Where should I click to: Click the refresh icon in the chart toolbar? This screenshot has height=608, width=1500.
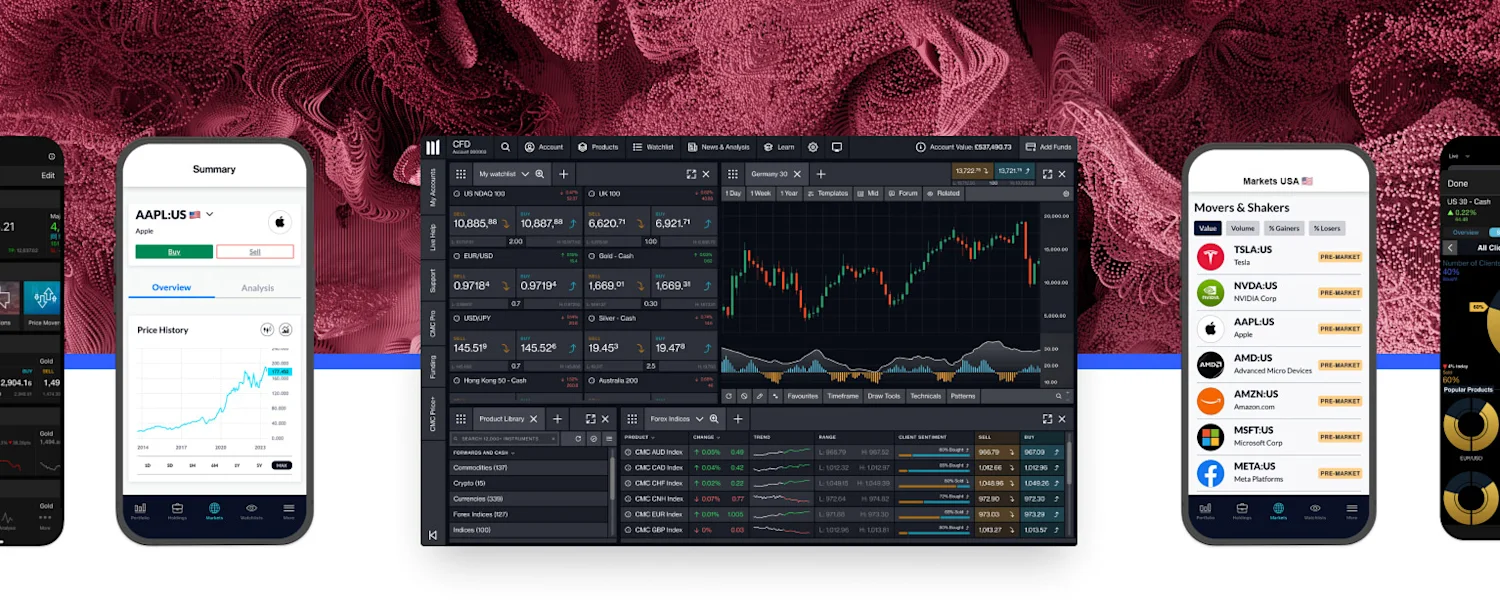click(729, 396)
